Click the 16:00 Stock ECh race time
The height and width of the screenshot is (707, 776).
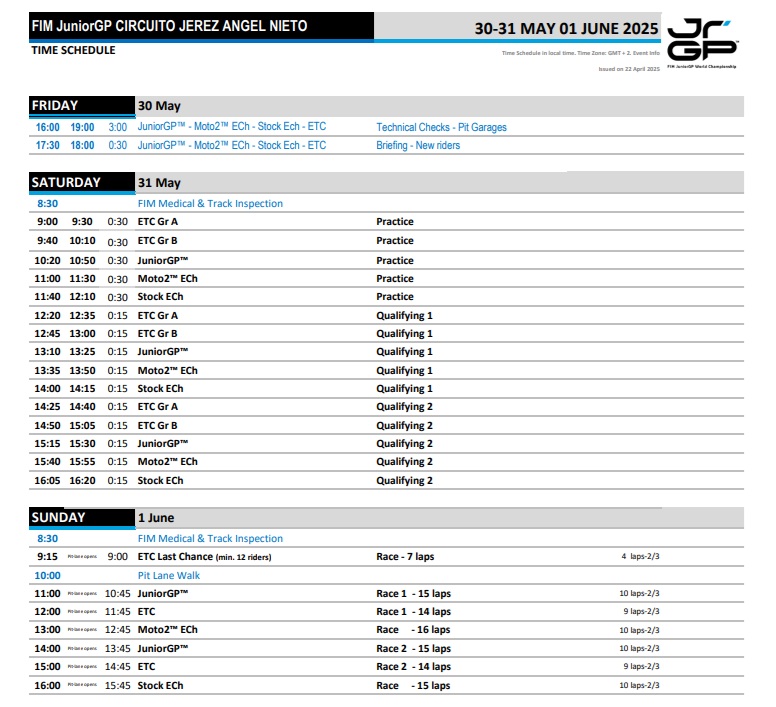point(47,686)
